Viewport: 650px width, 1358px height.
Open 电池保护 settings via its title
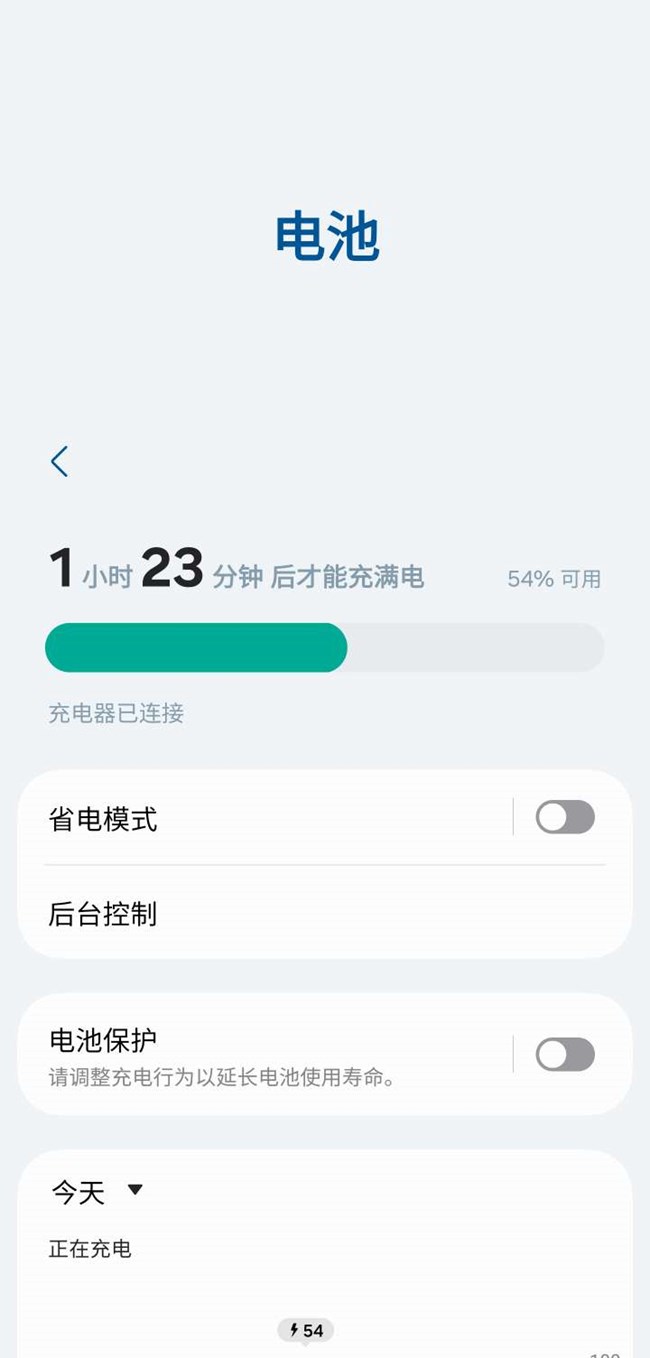tap(103, 1040)
